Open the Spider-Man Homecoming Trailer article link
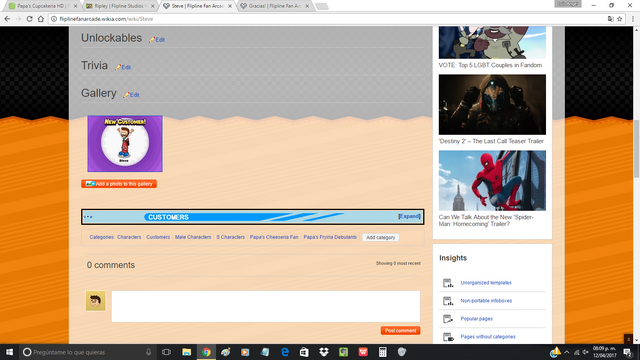 click(x=486, y=220)
